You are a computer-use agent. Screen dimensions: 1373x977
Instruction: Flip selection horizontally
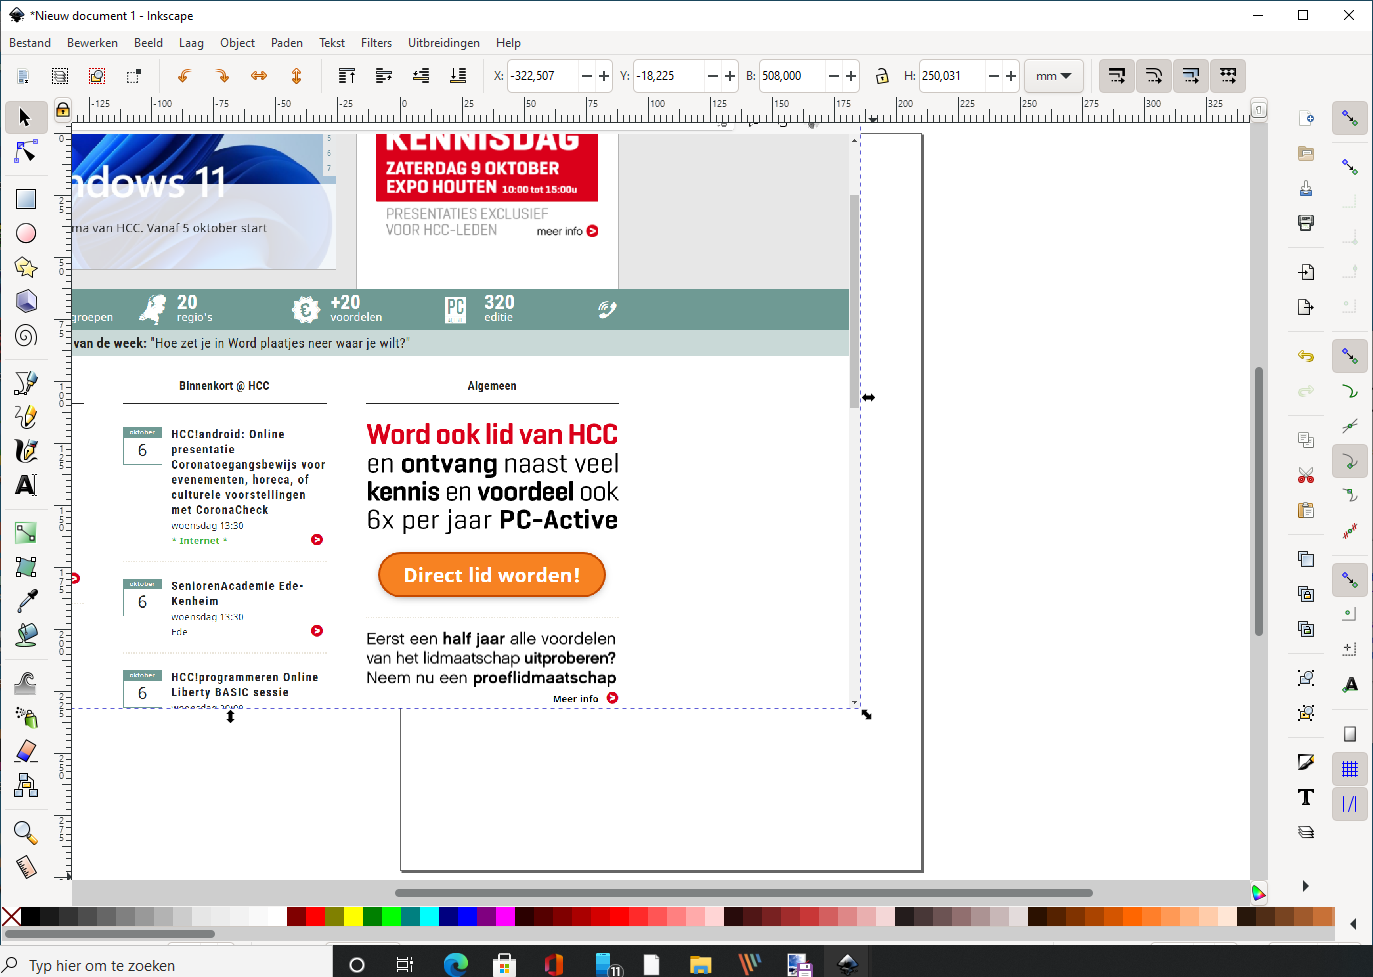[259, 76]
